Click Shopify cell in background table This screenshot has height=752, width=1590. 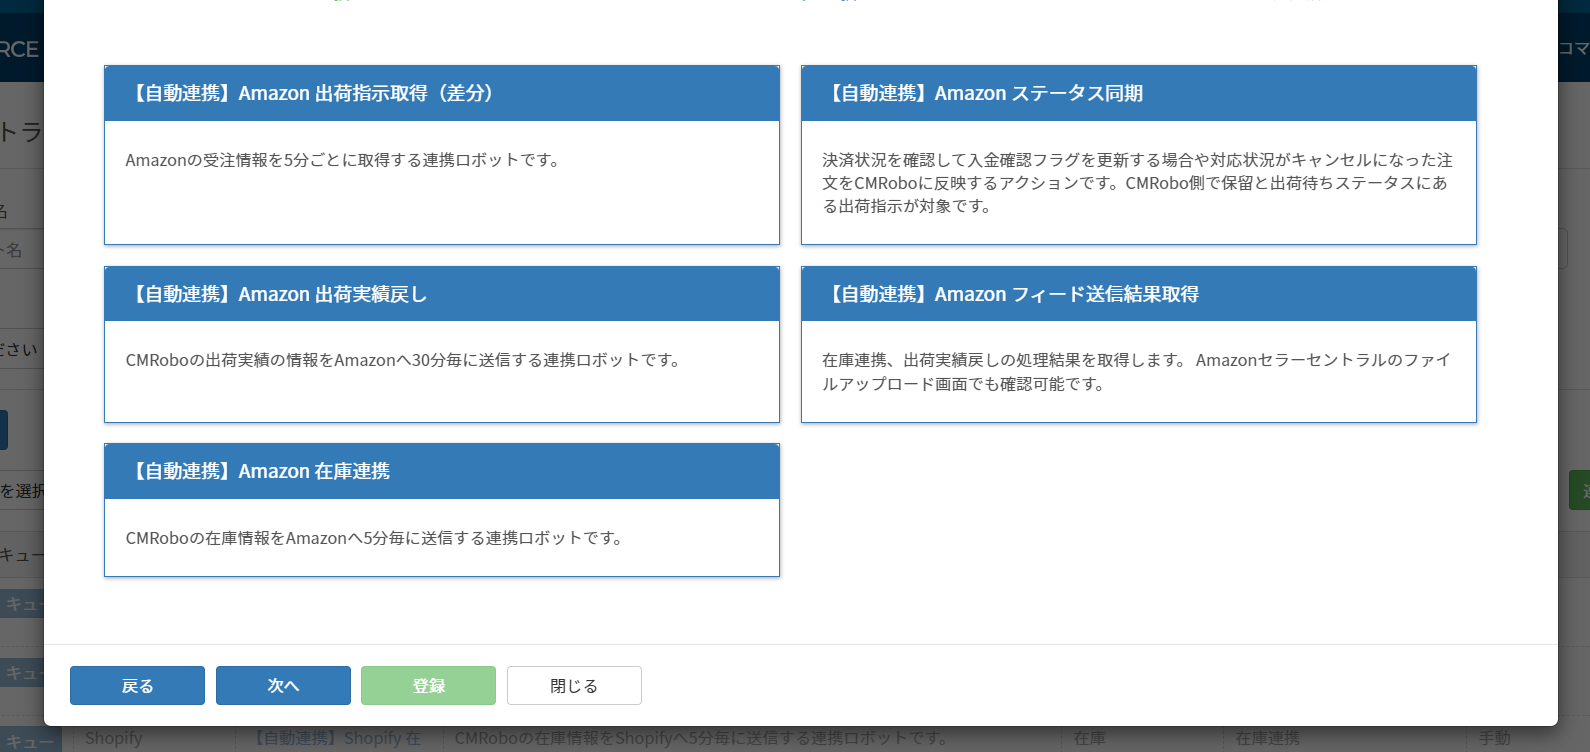pyautogui.click(x=114, y=738)
